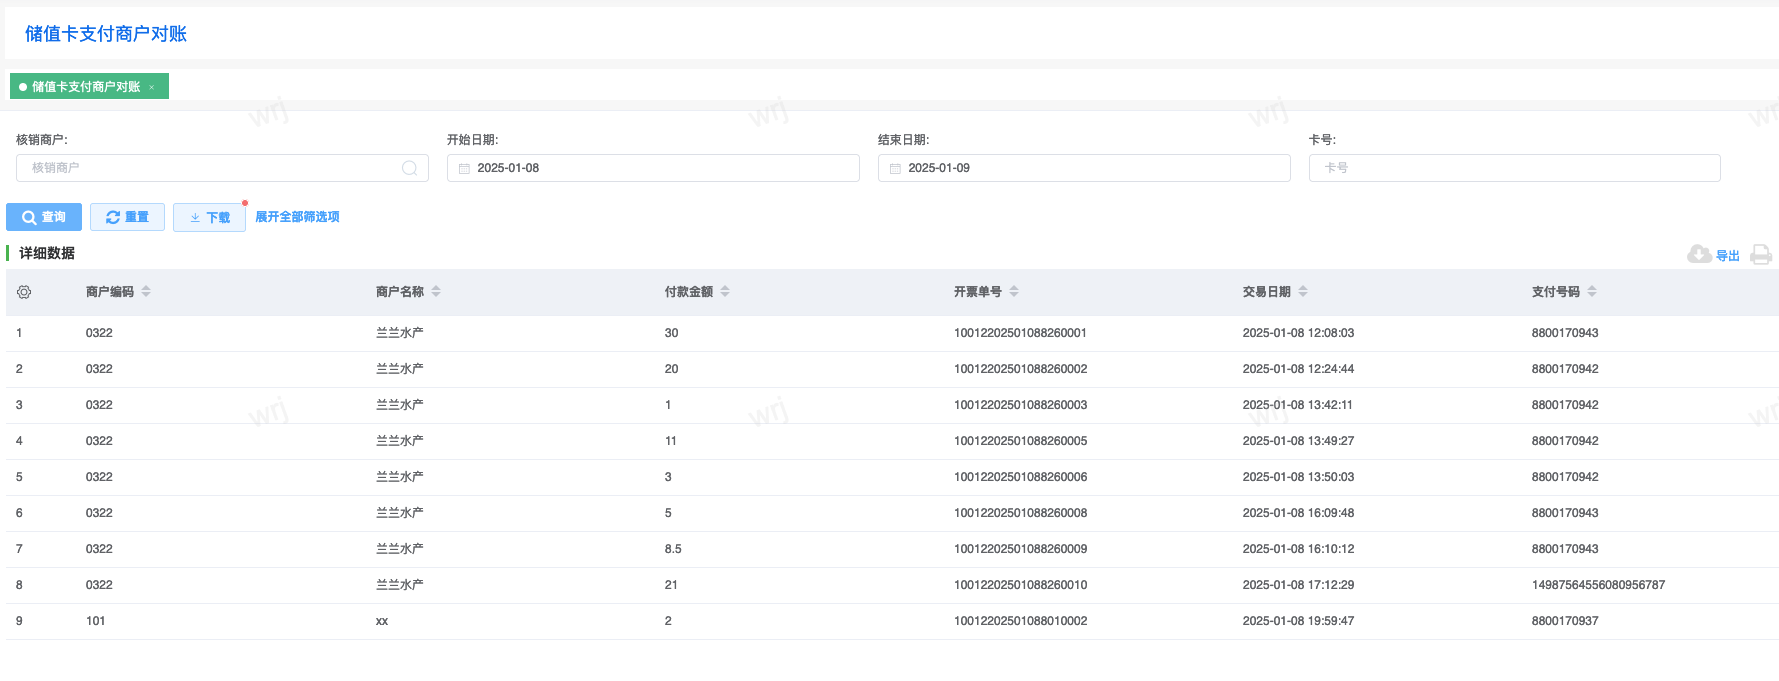
Task: Click invoice number 10012202501088010002
Action: [1020, 621]
